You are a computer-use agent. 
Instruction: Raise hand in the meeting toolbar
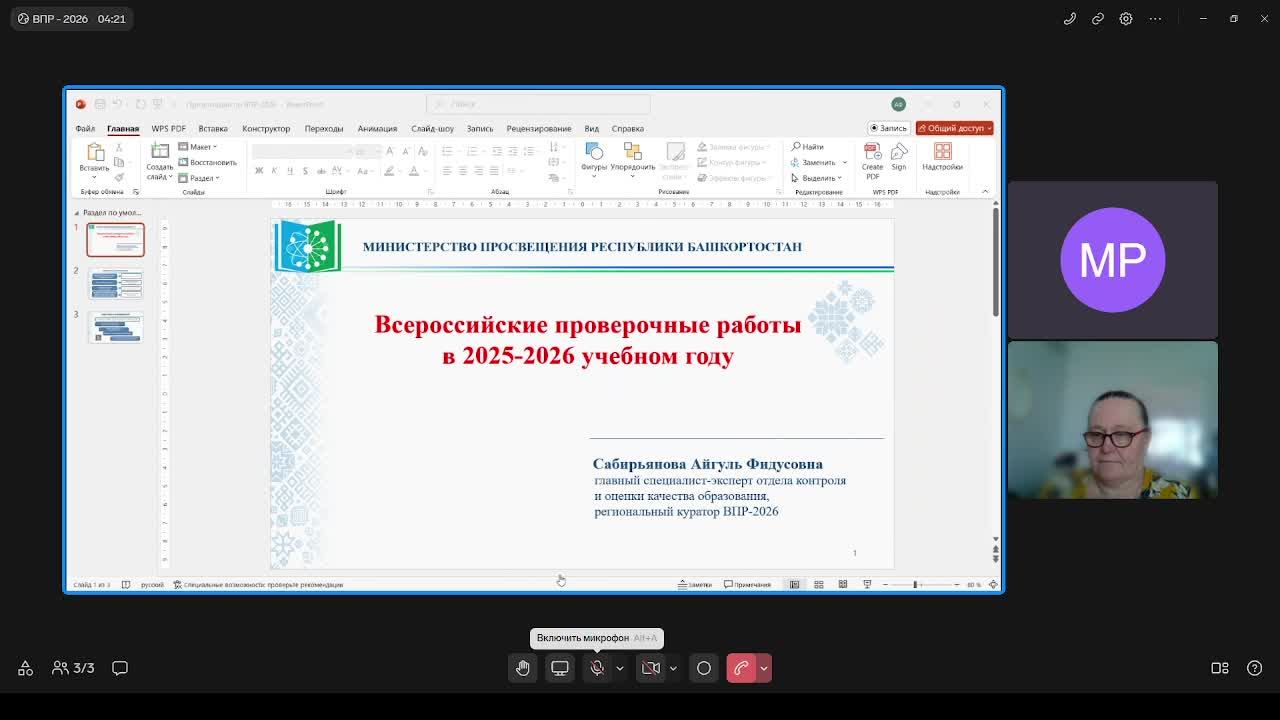(522, 668)
